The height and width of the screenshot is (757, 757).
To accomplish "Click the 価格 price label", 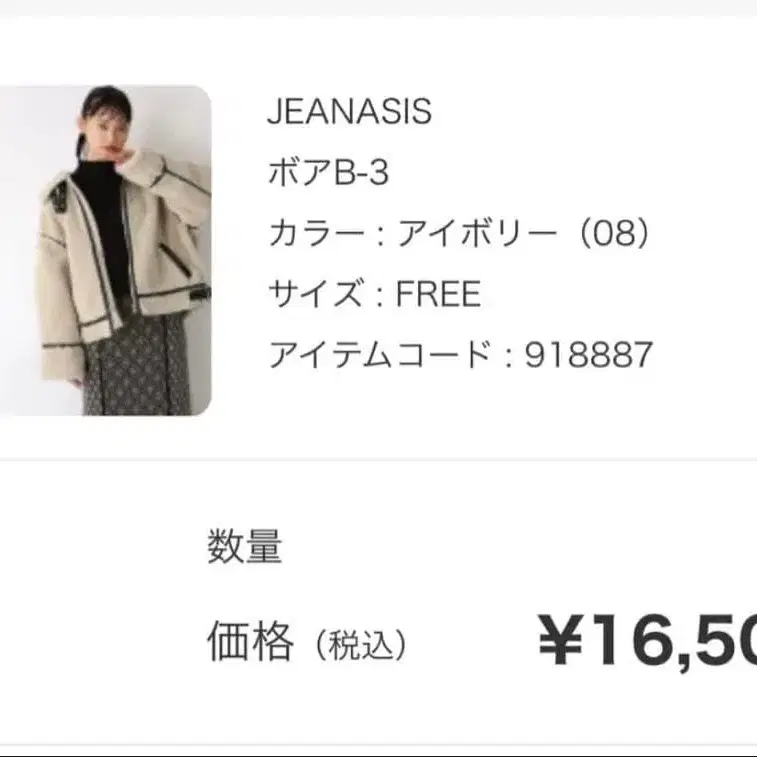I will 250,642.
